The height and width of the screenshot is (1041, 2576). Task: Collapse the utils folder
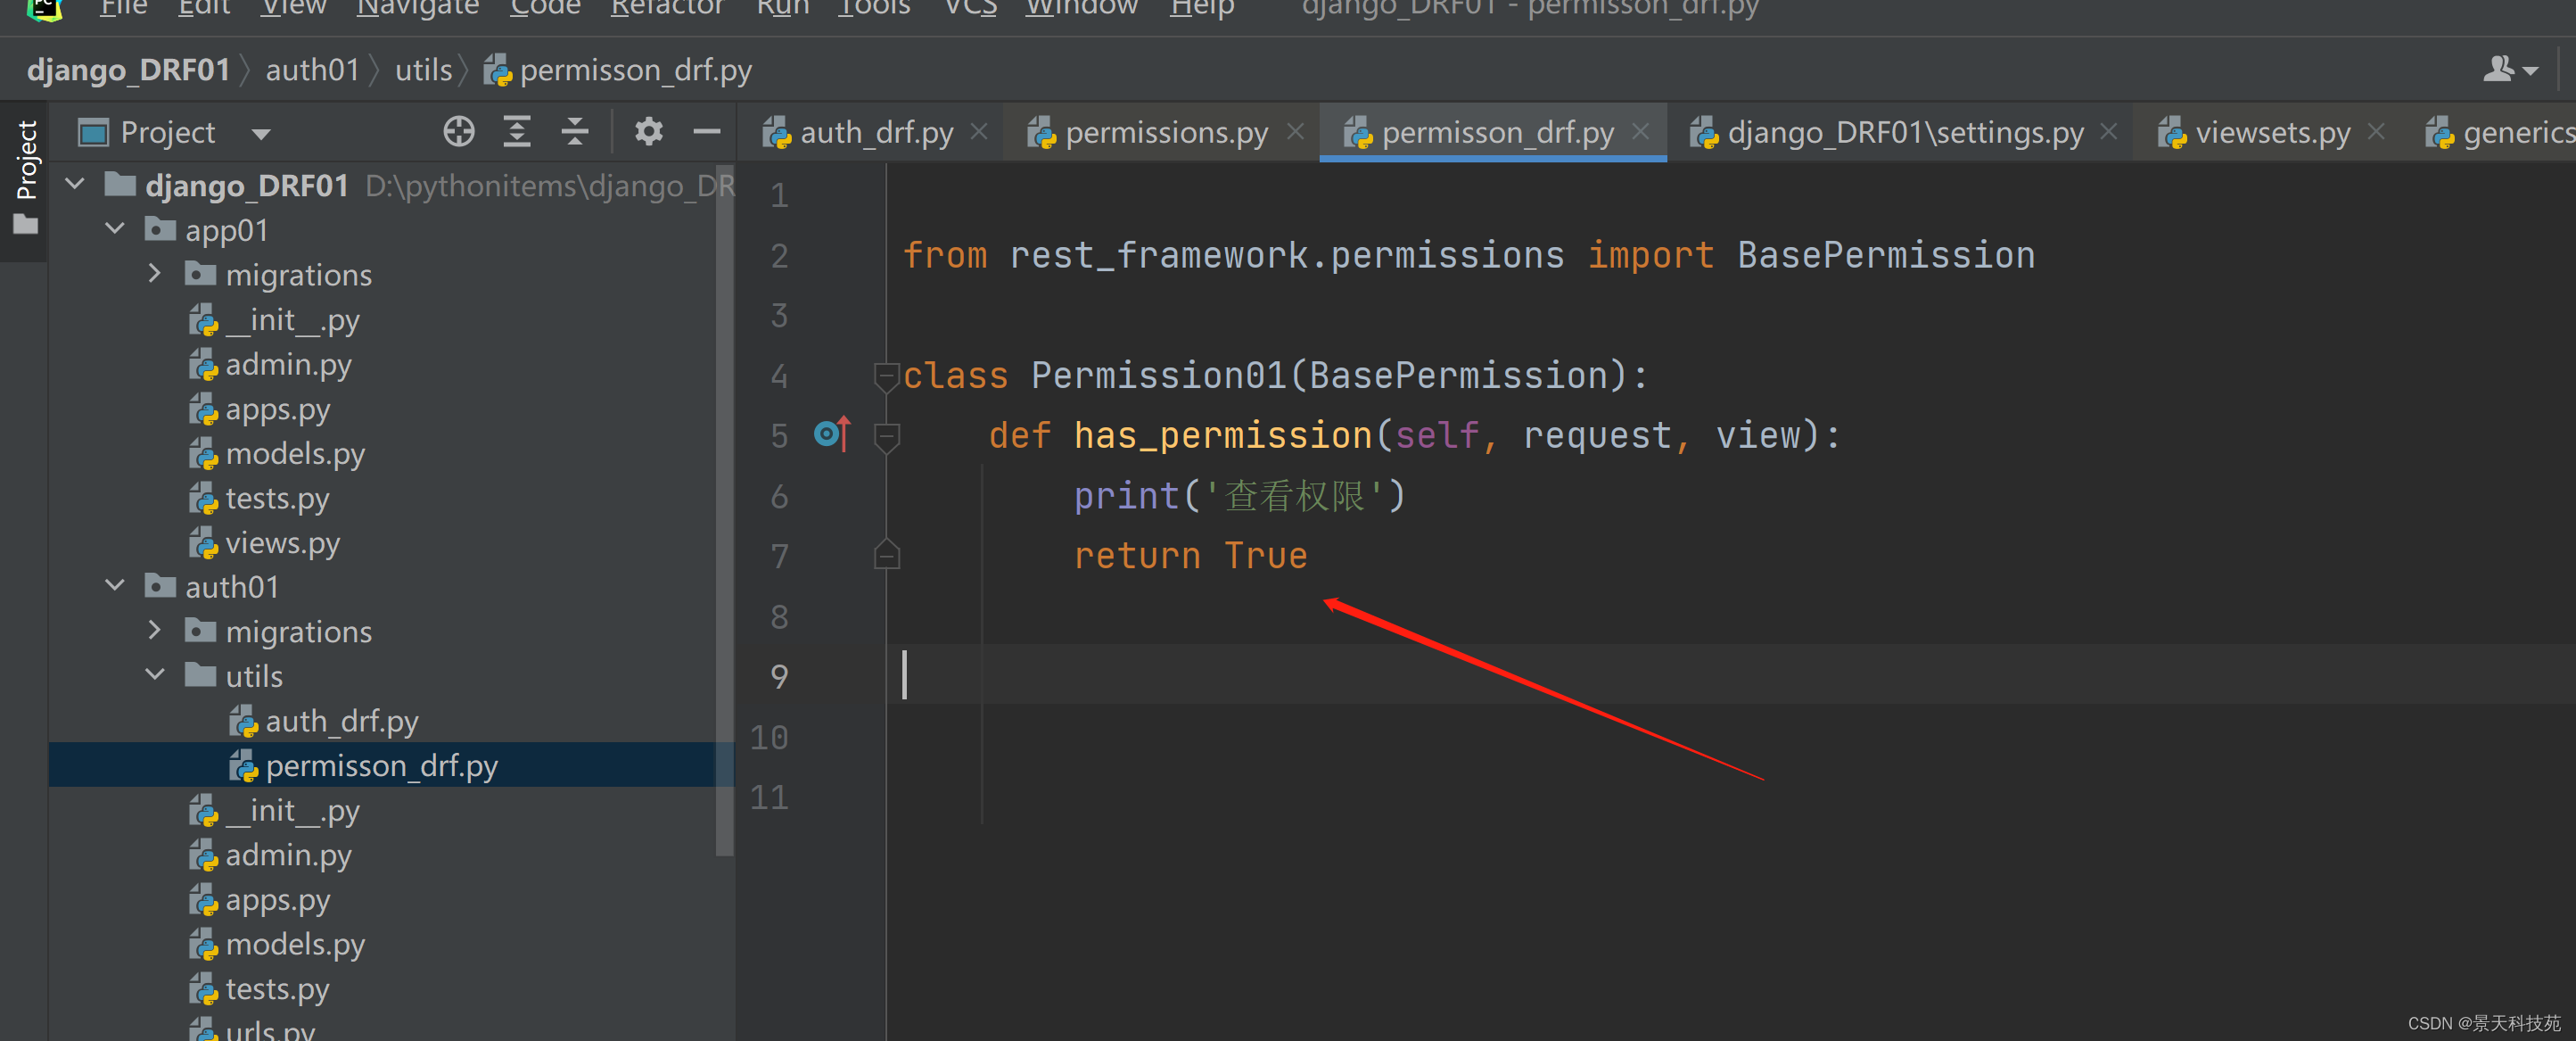coord(155,675)
